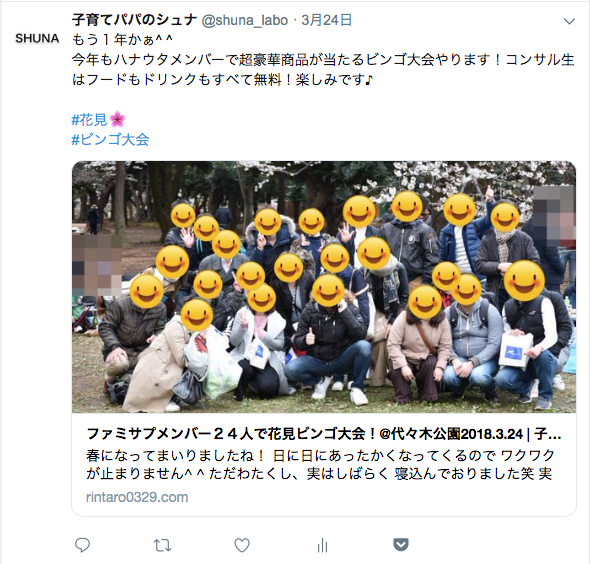The height and width of the screenshot is (564, 590).
Task: Like the tweet with the heart icon
Action: [242, 545]
